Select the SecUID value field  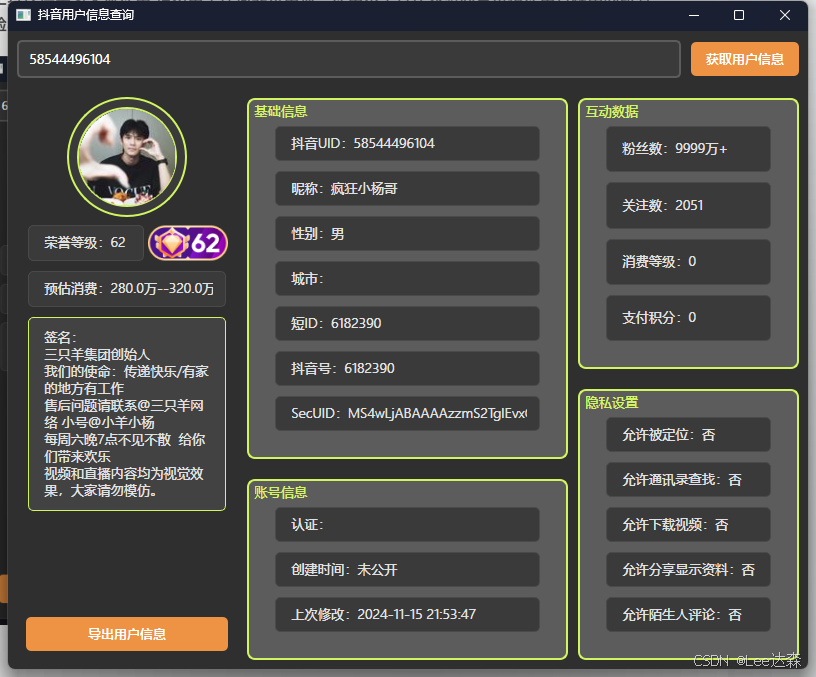tap(407, 413)
